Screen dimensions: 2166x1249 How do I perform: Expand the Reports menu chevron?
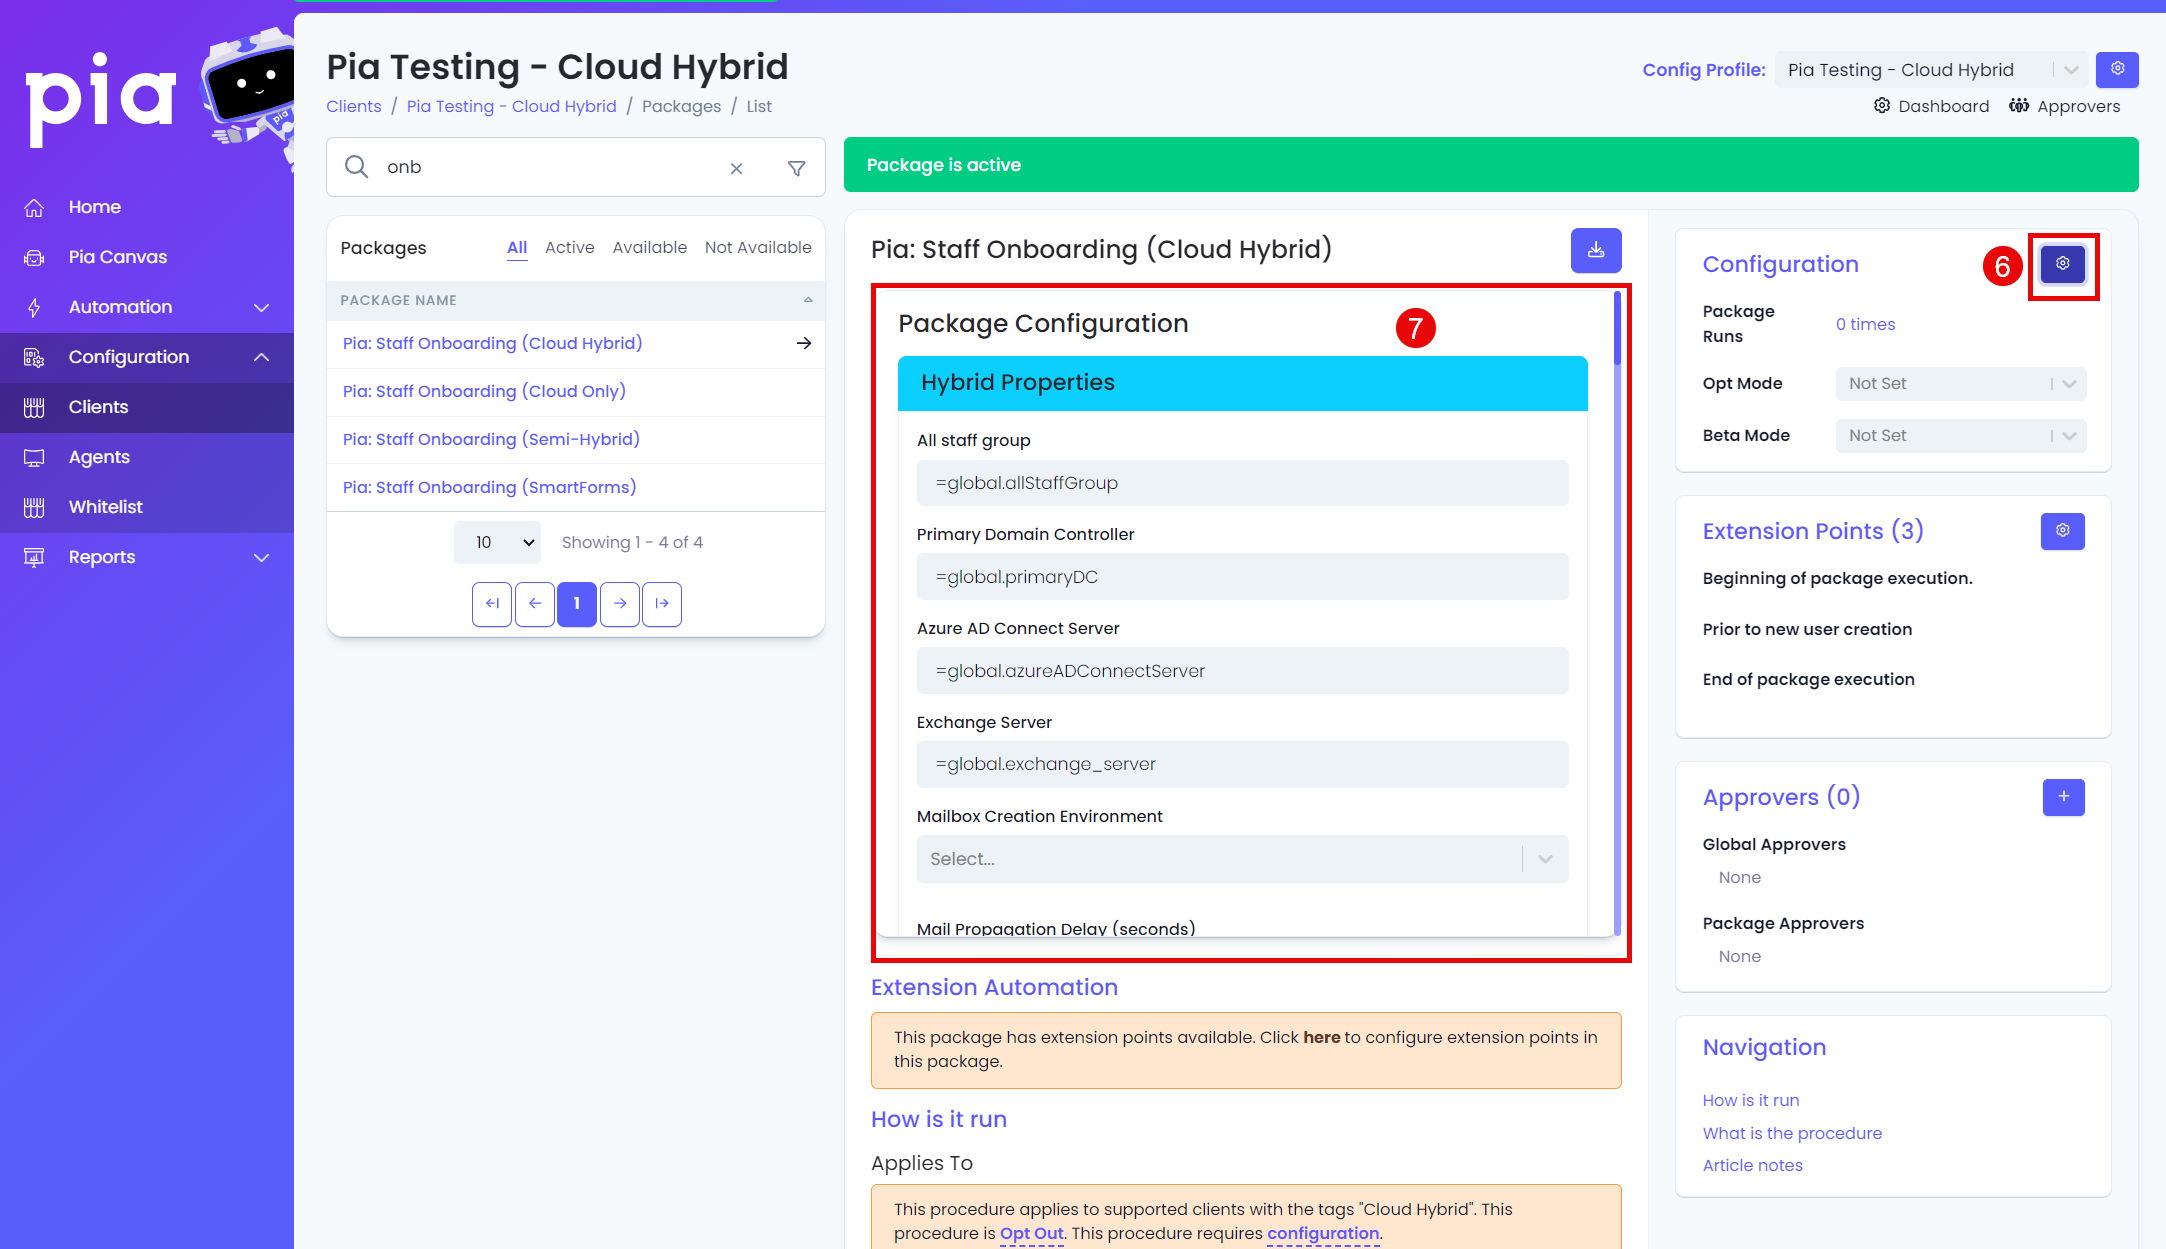[x=262, y=557]
